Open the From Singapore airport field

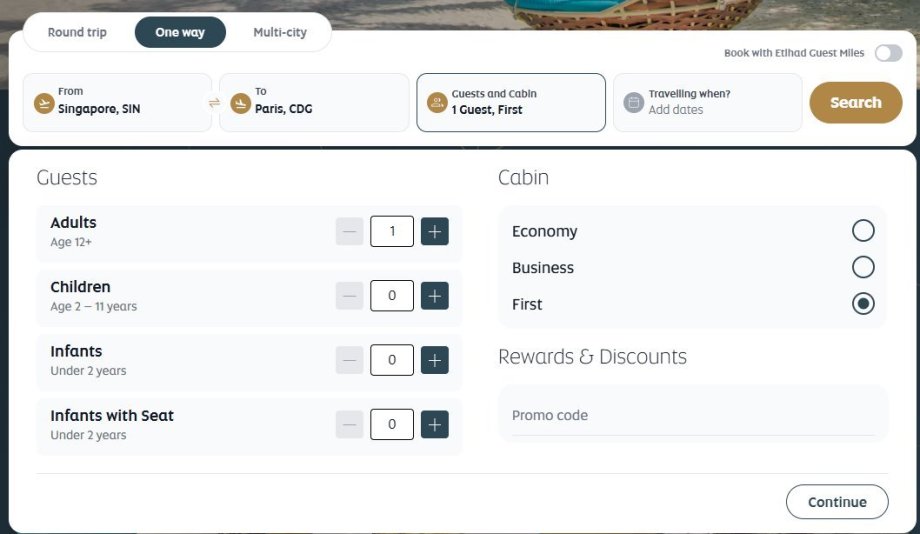coord(117,103)
